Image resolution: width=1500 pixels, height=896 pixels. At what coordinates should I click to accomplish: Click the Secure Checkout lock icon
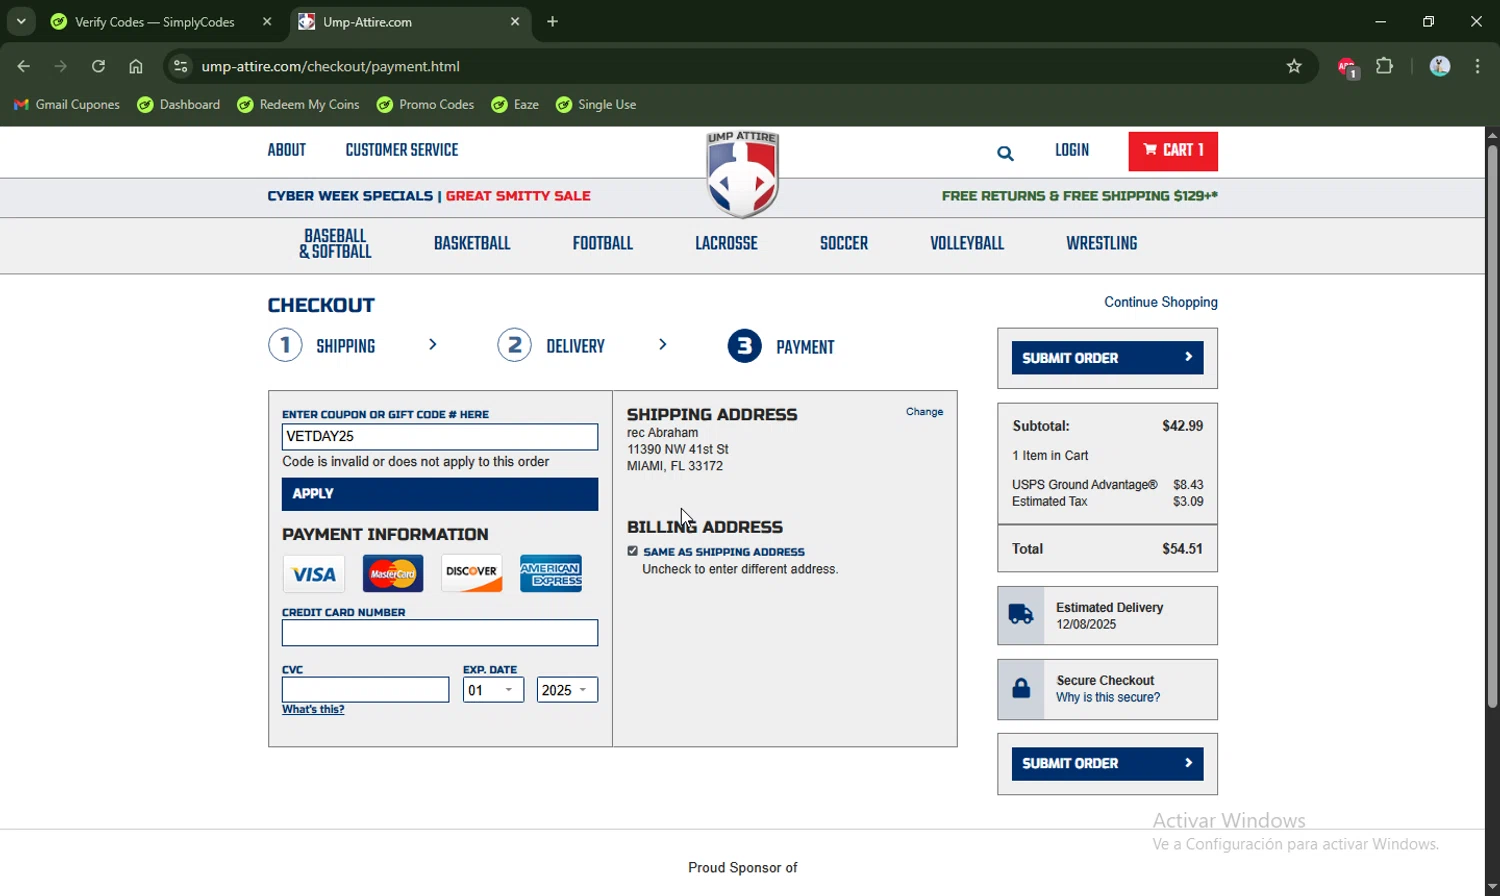click(x=1021, y=688)
